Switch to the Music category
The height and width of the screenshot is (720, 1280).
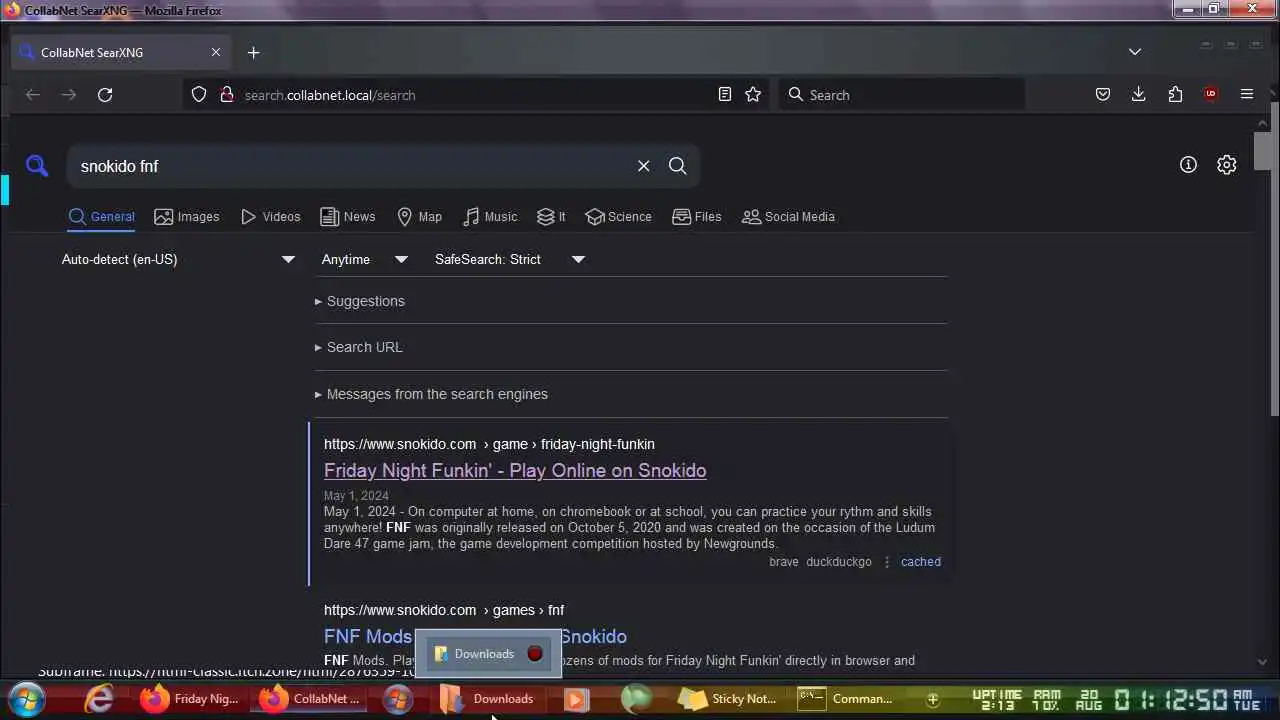490,217
